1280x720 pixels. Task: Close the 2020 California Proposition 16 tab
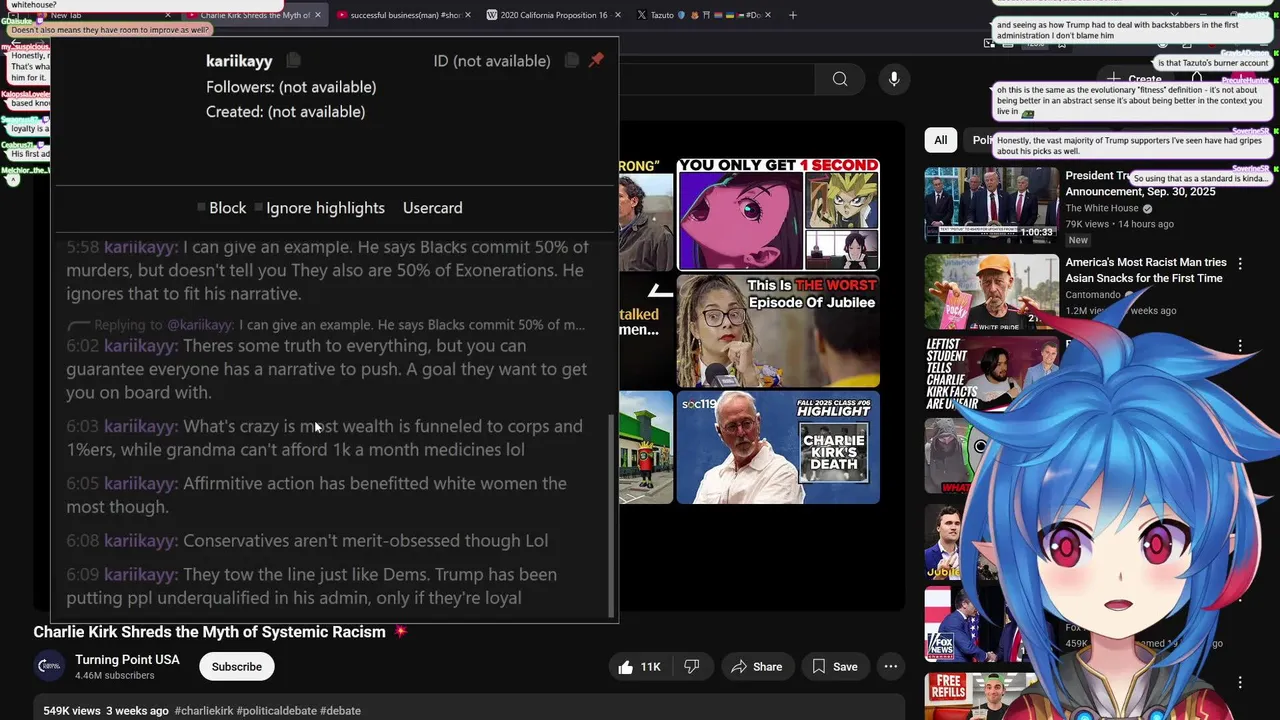tap(617, 15)
